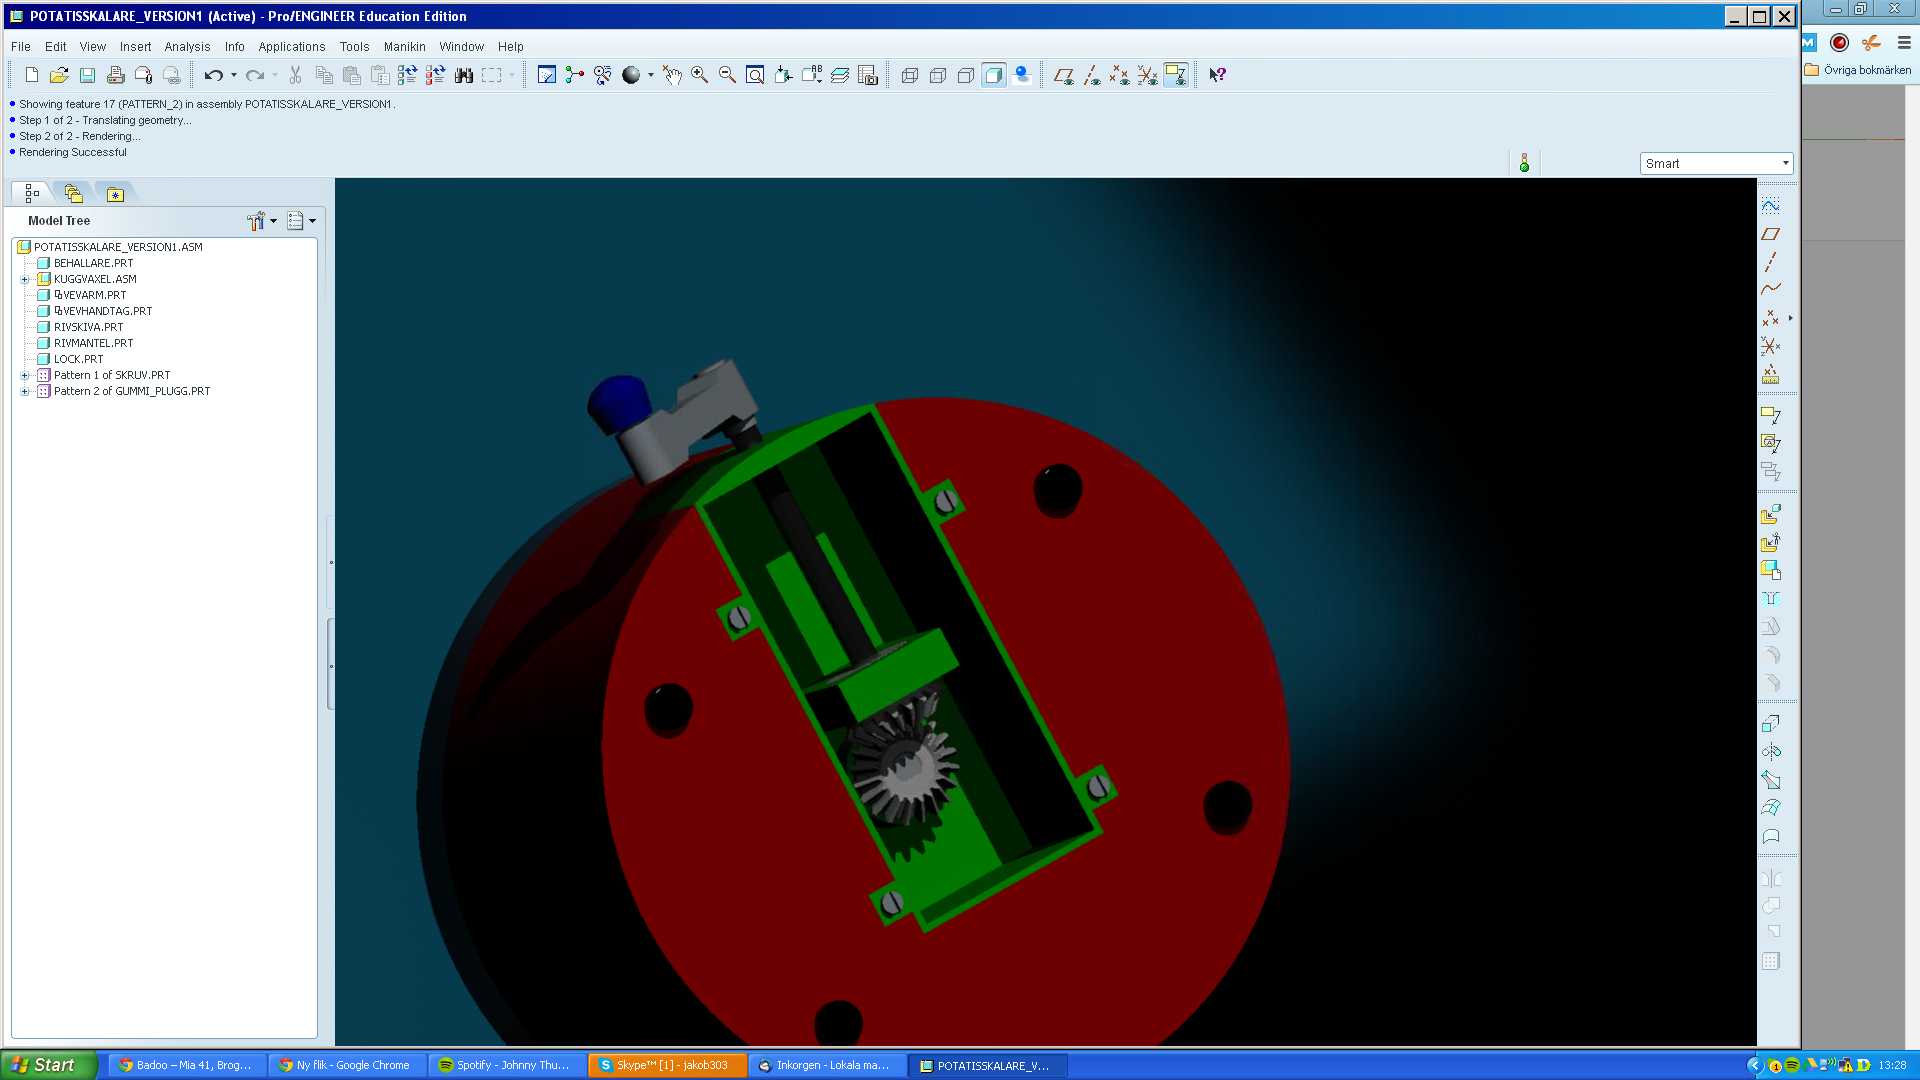Open Inkorgen Lokala mail taskbar button
Viewport: 1920px width, 1080px height.
[827, 1066]
